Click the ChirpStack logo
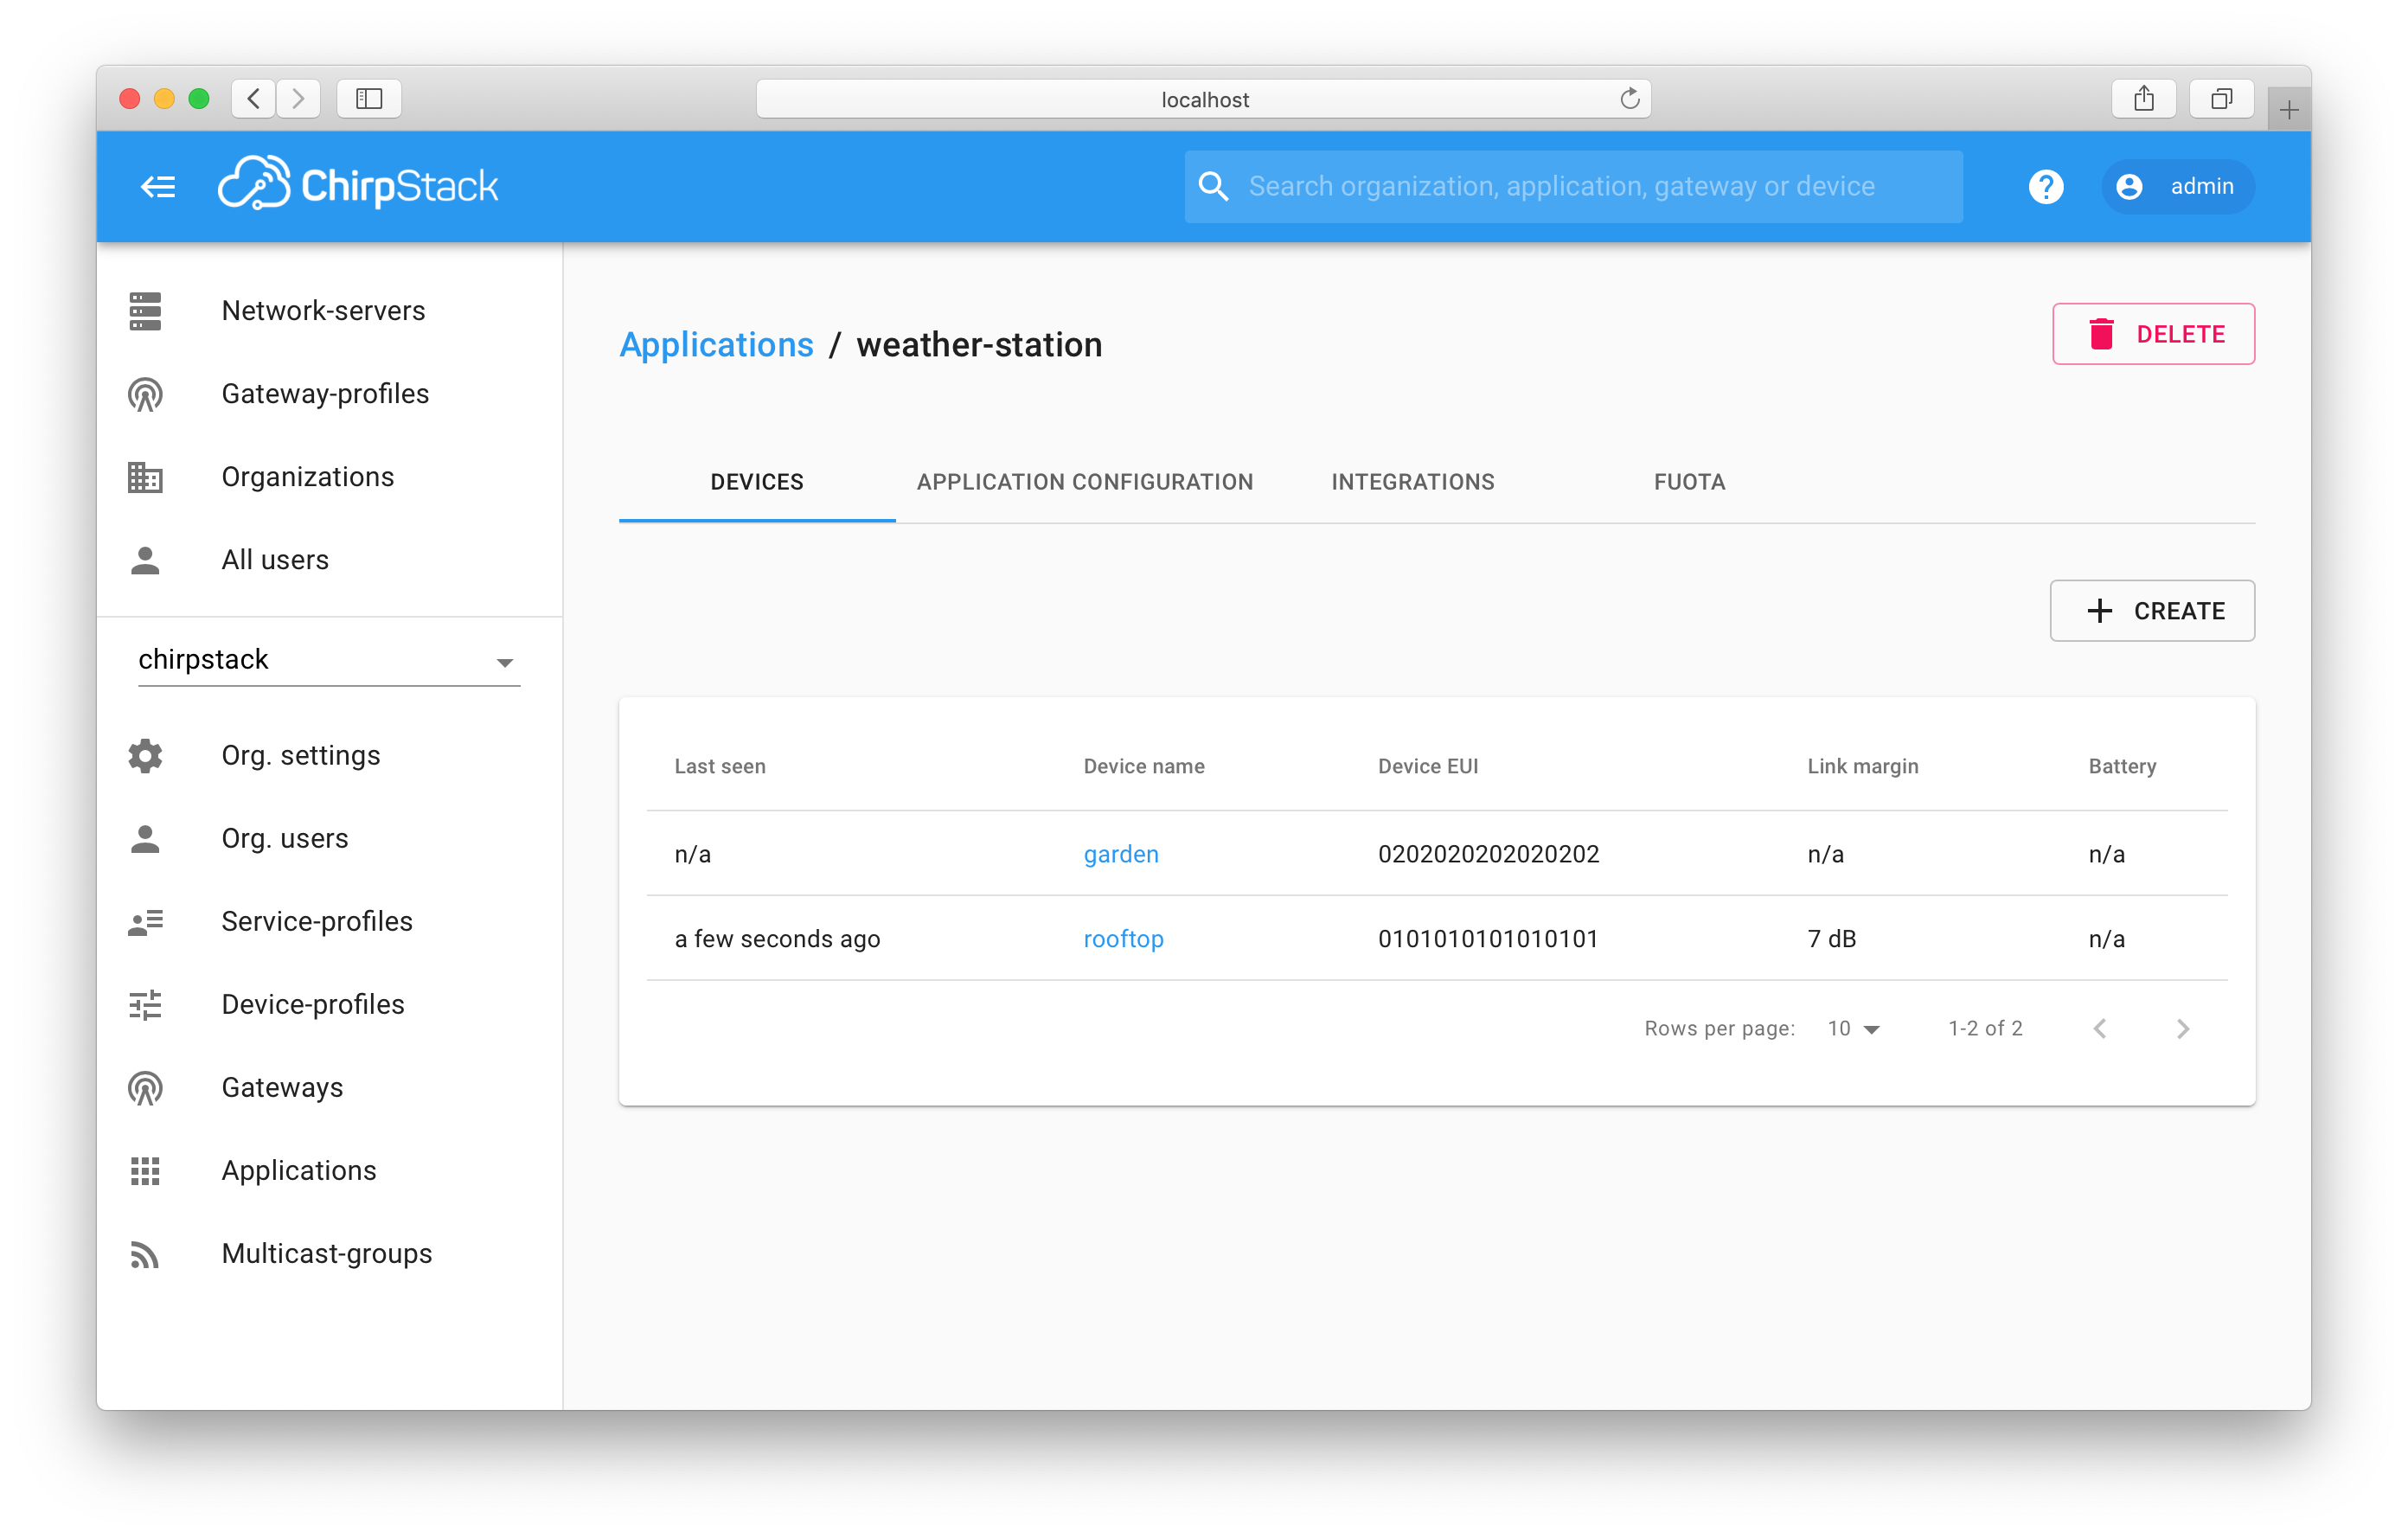The height and width of the screenshot is (1538, 2408). pos(357,185)
